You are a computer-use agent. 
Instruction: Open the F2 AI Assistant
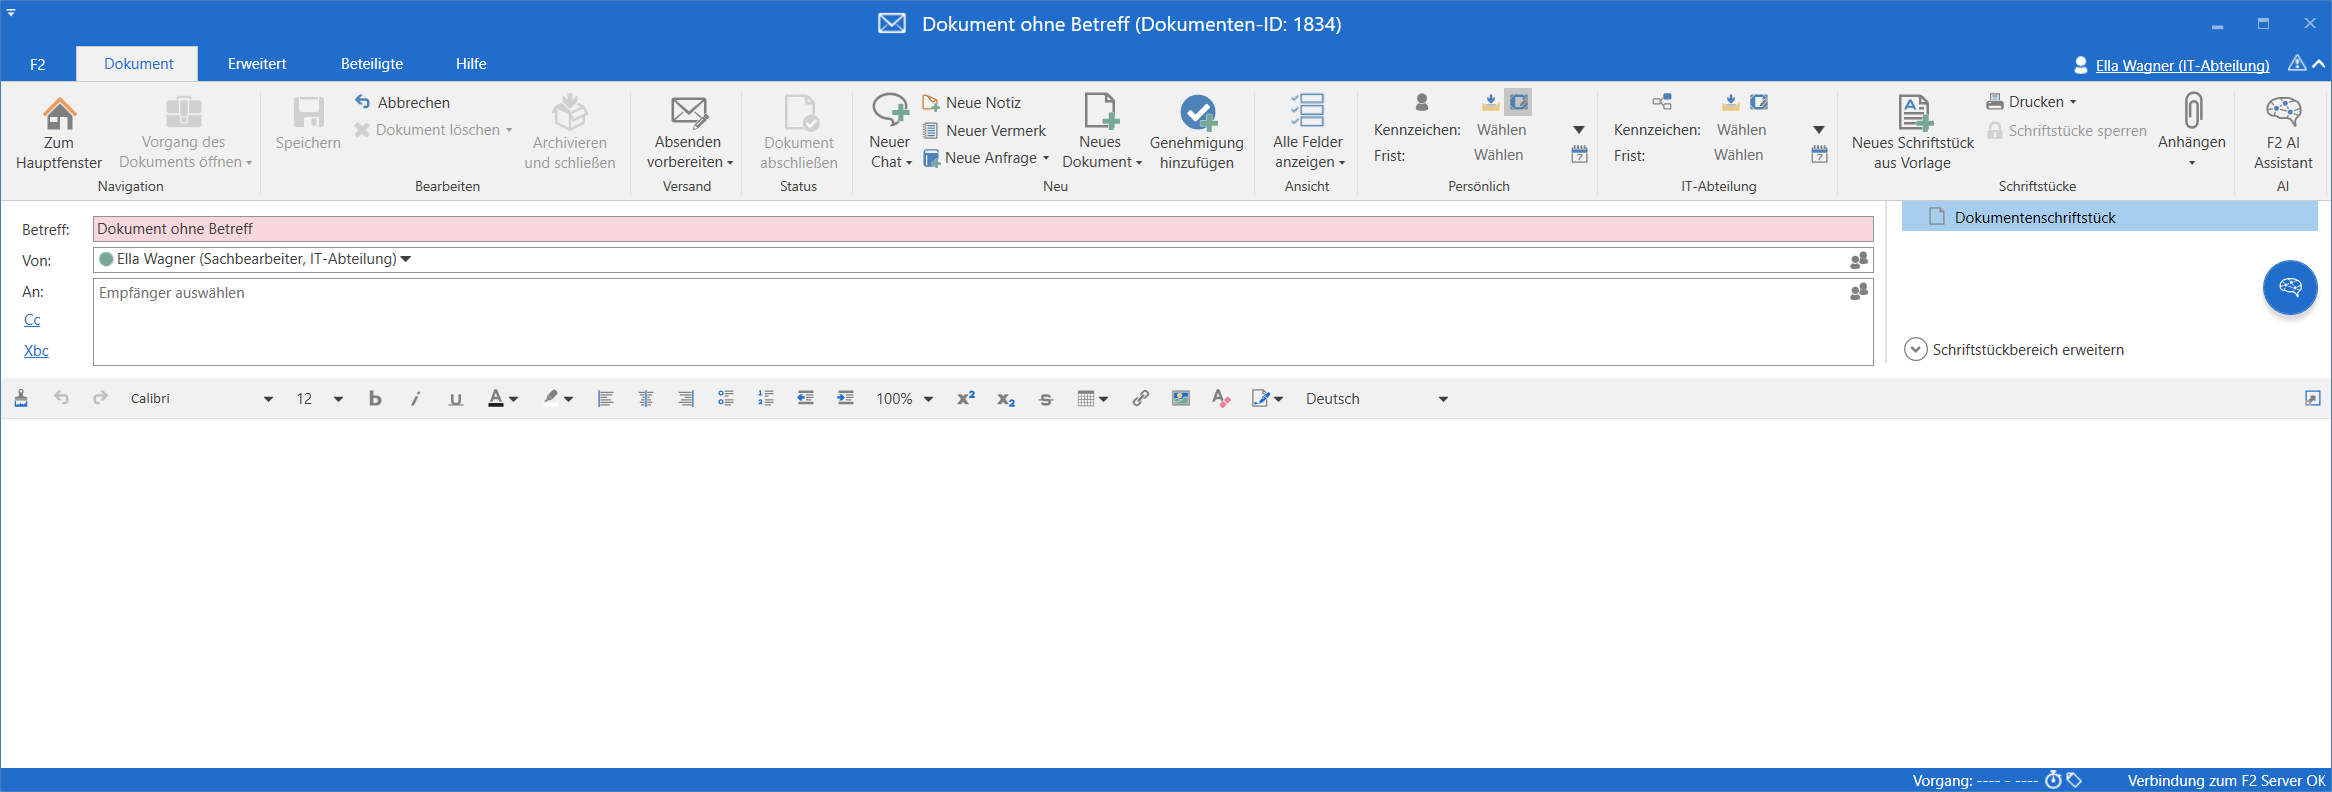pos(2283,113)
